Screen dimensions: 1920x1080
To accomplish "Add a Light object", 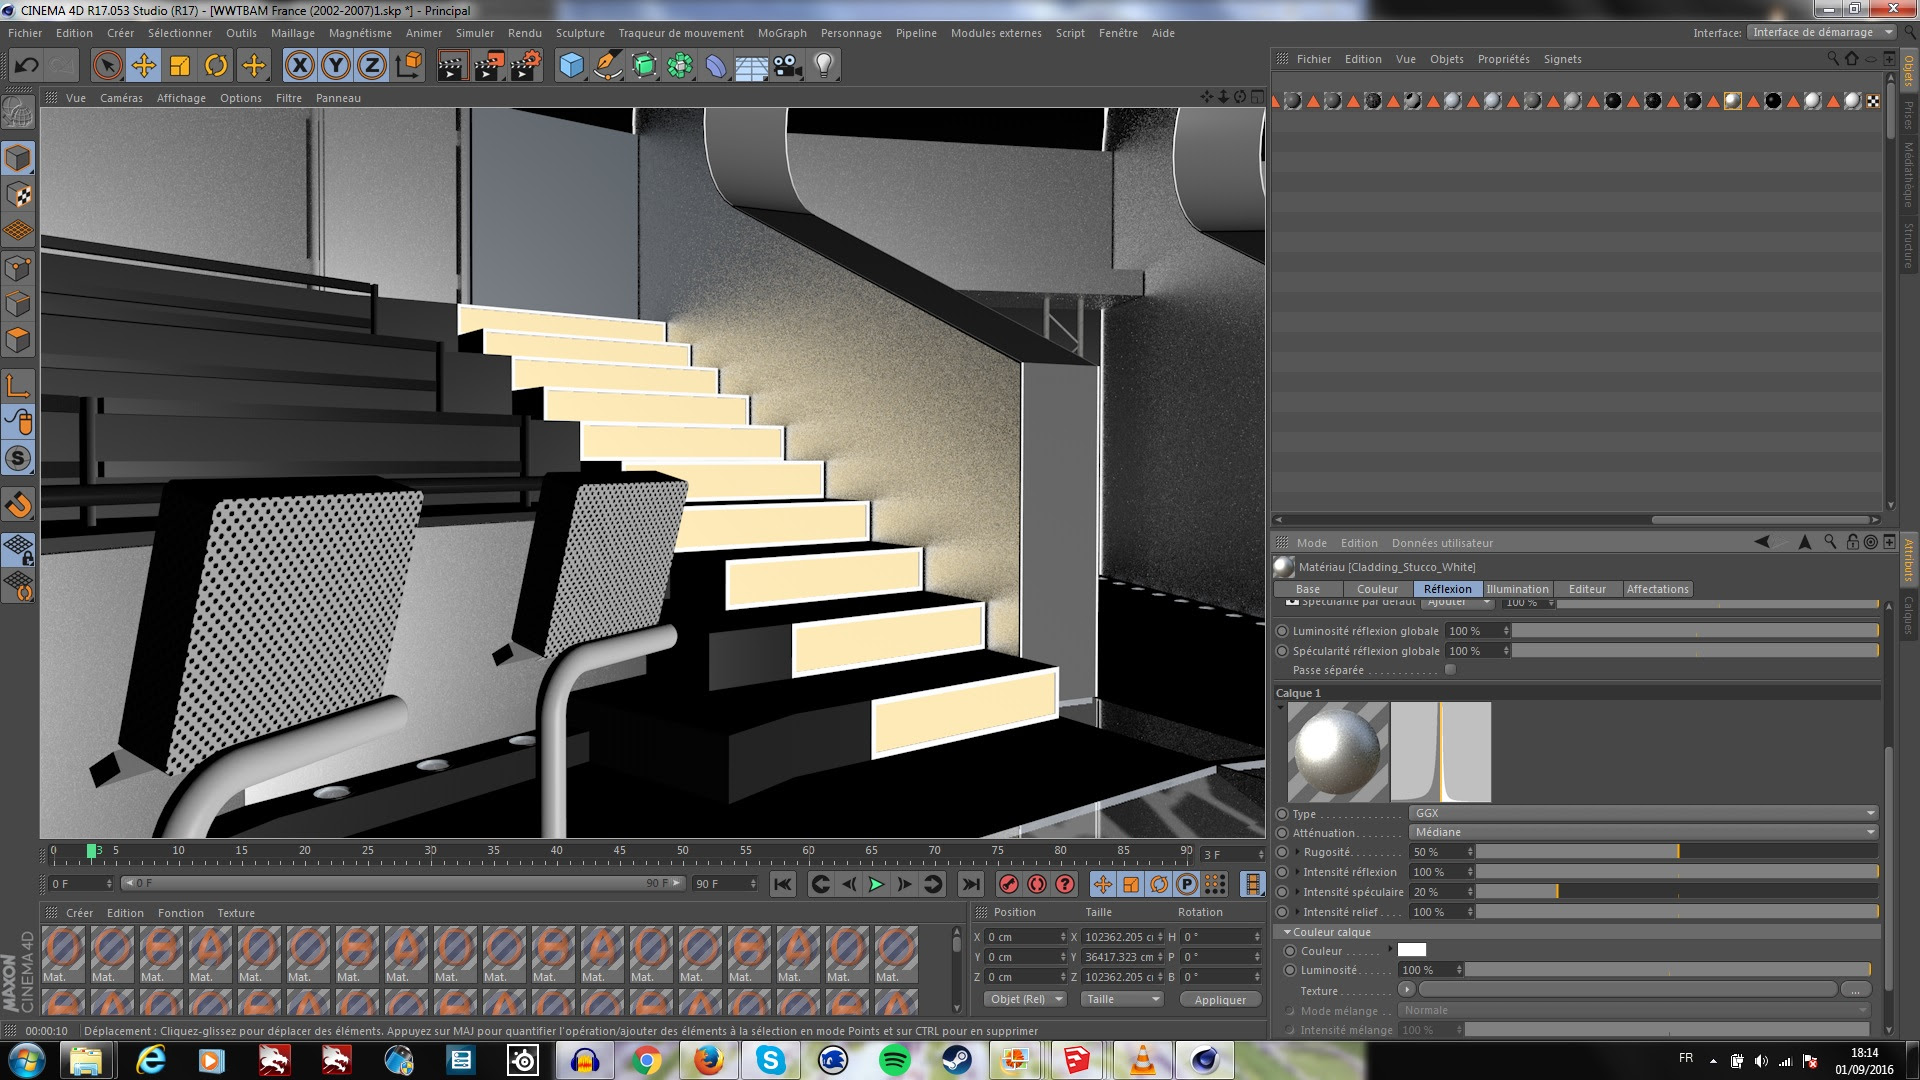I will [824, 66].
